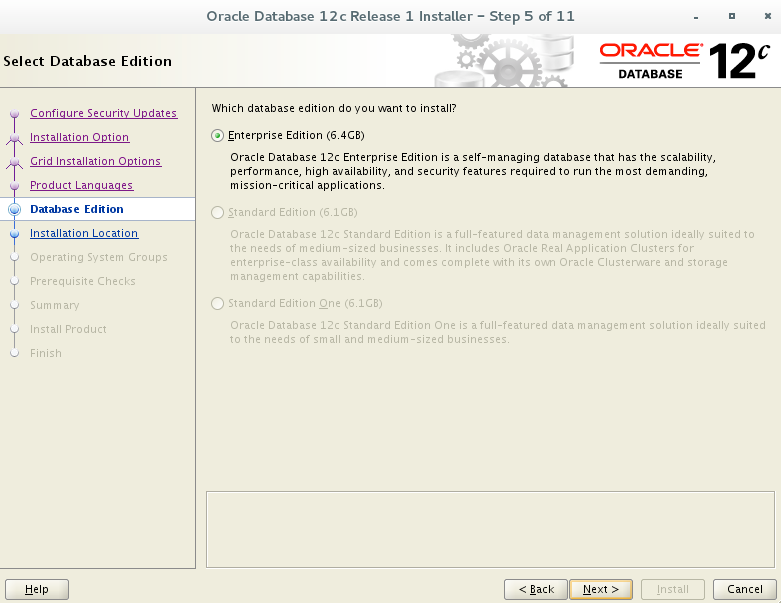Click the Help button
This screenshot has height=603, width=781.
point(37,589)
